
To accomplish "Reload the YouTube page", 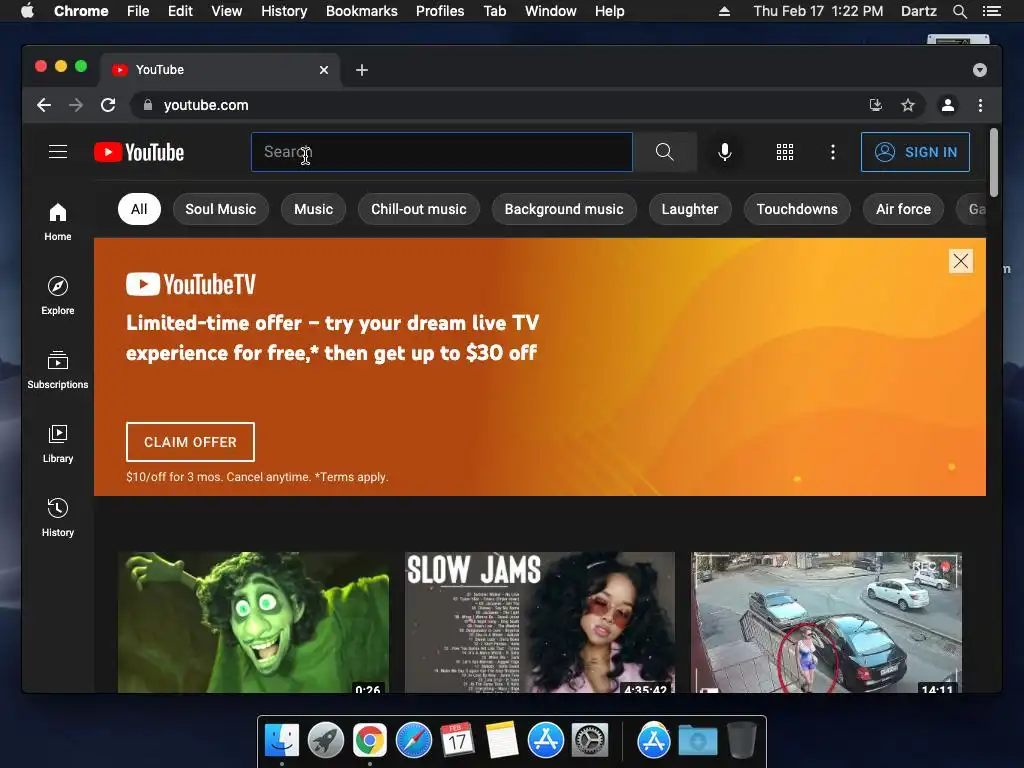I will click(108, 105).
